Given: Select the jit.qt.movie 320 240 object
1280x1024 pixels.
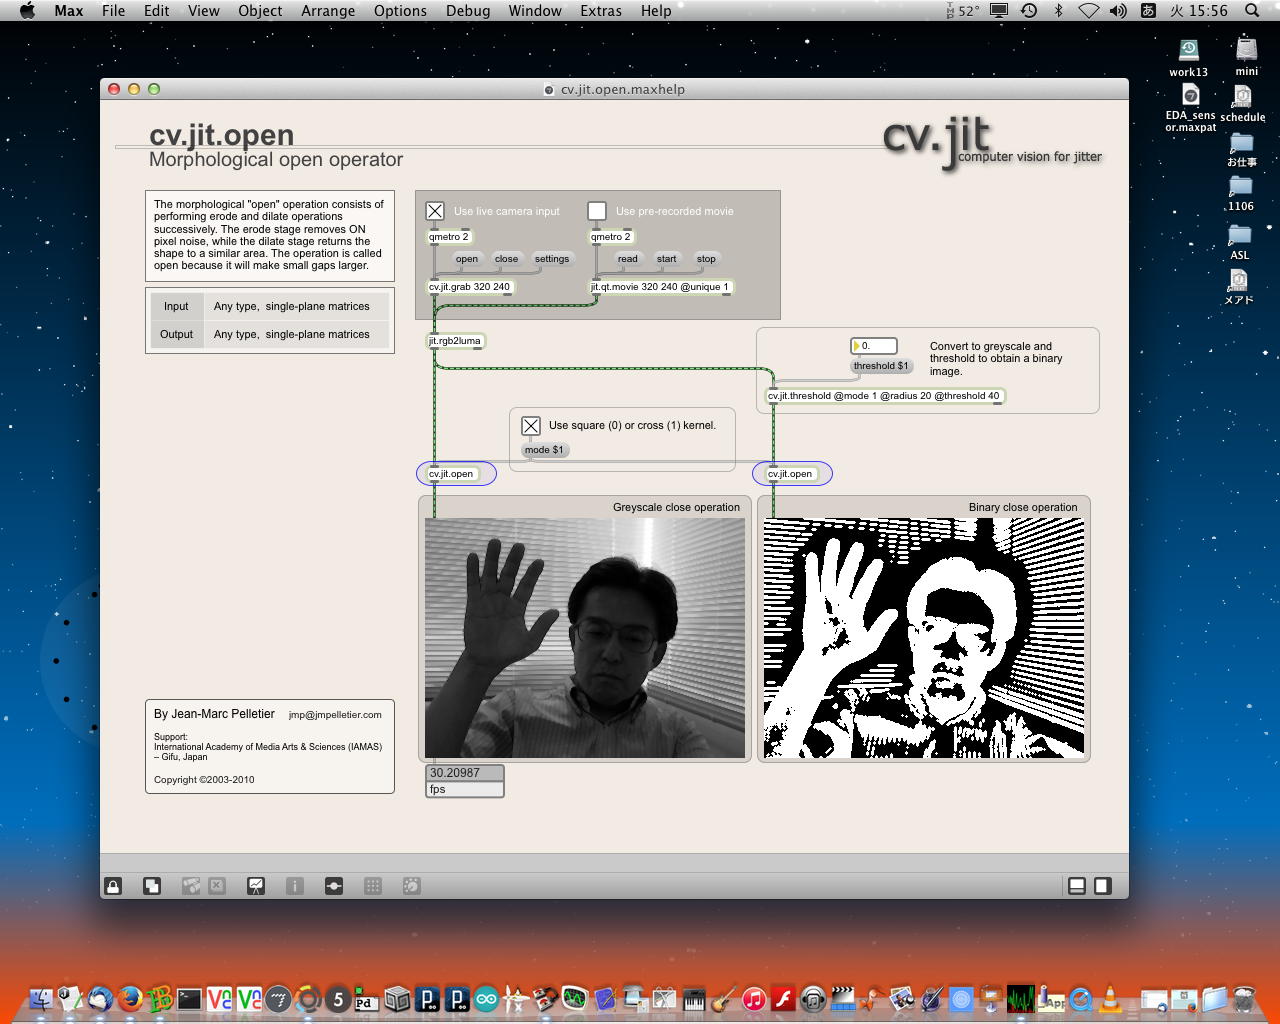Looking at the screenshot, I should tap(662, 287).
